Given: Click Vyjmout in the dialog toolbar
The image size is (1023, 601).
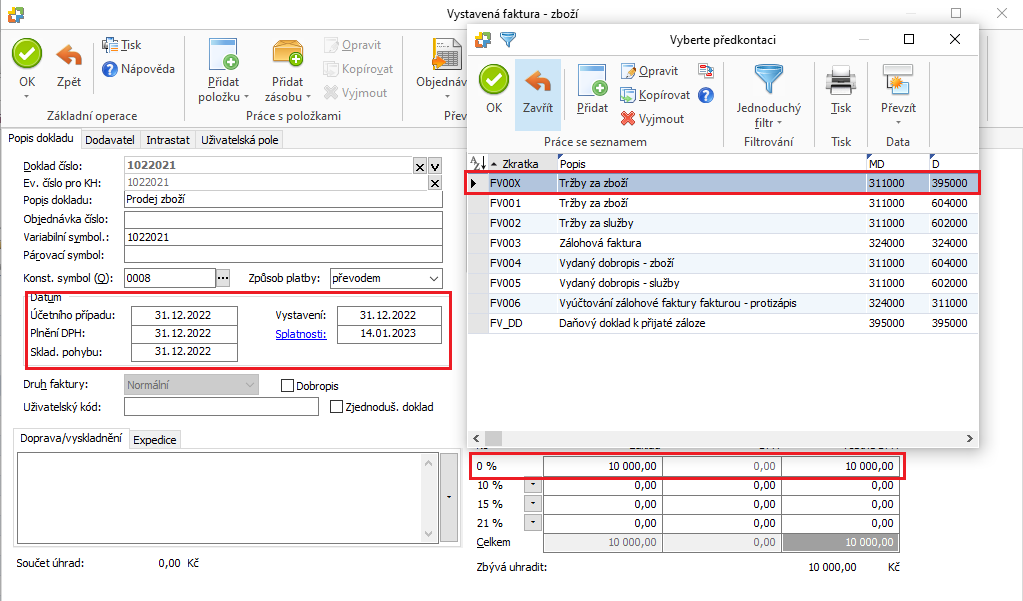Looking at the screenshot, I should [x=652, y=118].
